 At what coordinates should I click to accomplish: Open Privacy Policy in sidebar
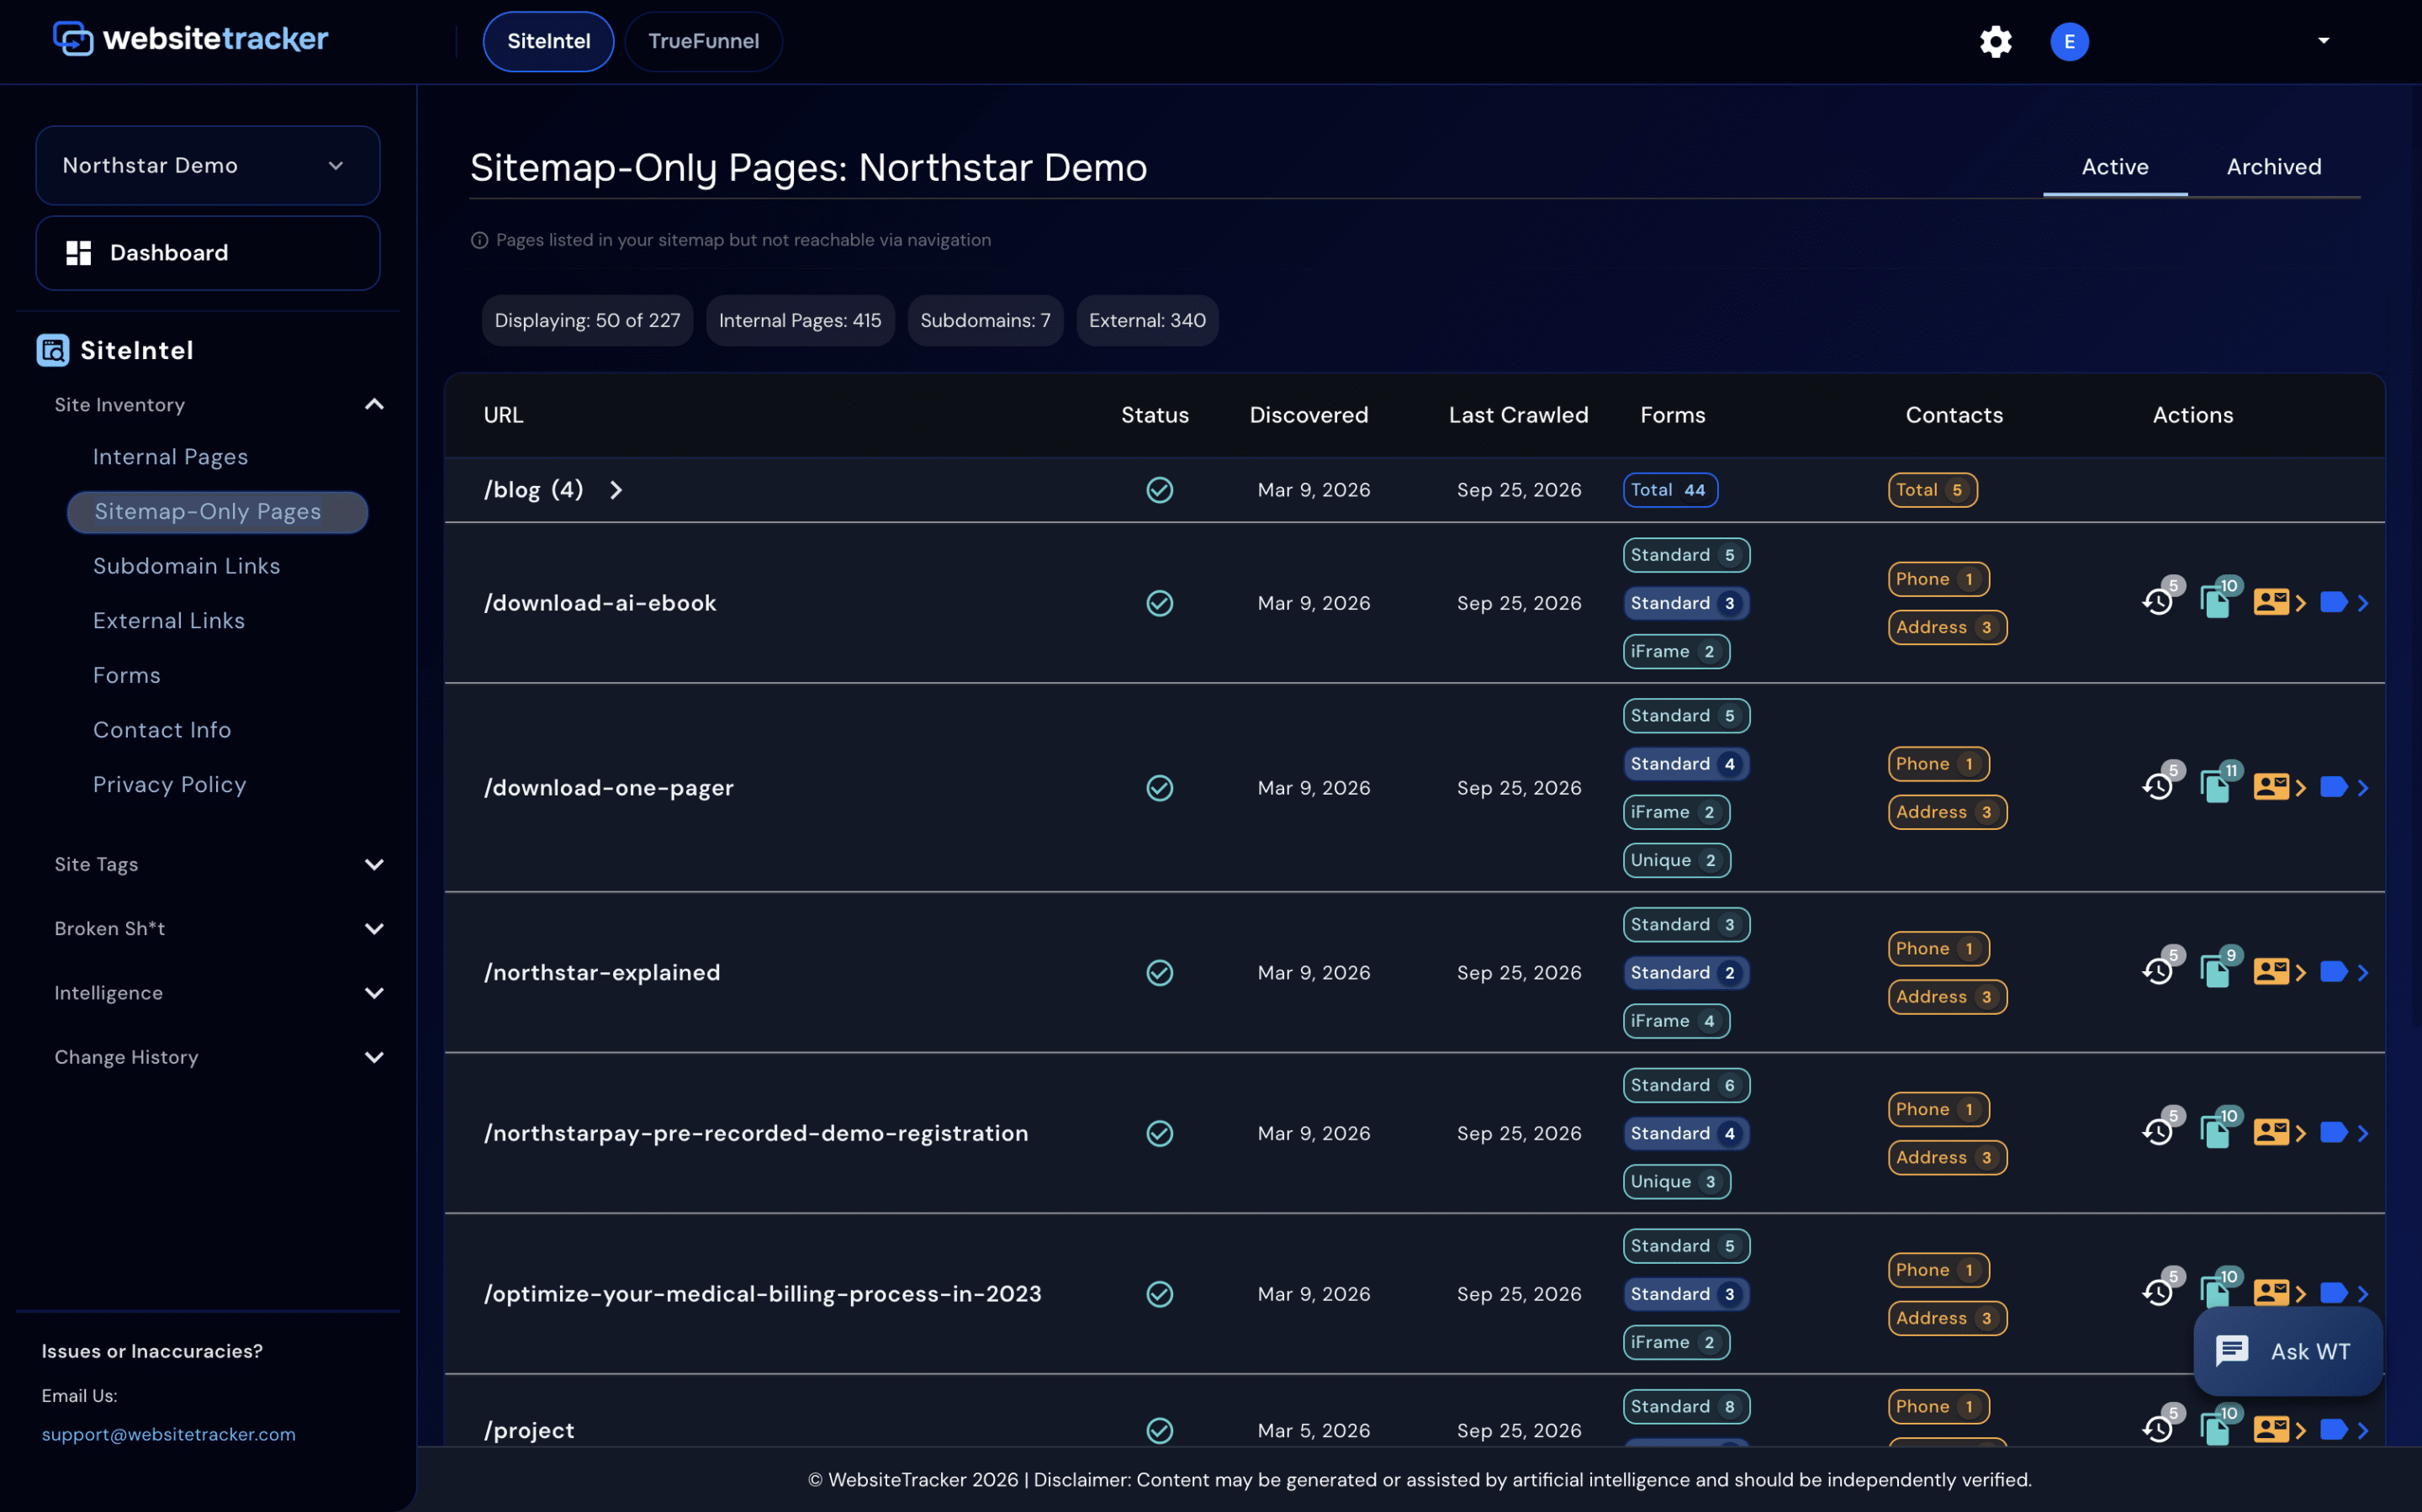click(169, 785)
